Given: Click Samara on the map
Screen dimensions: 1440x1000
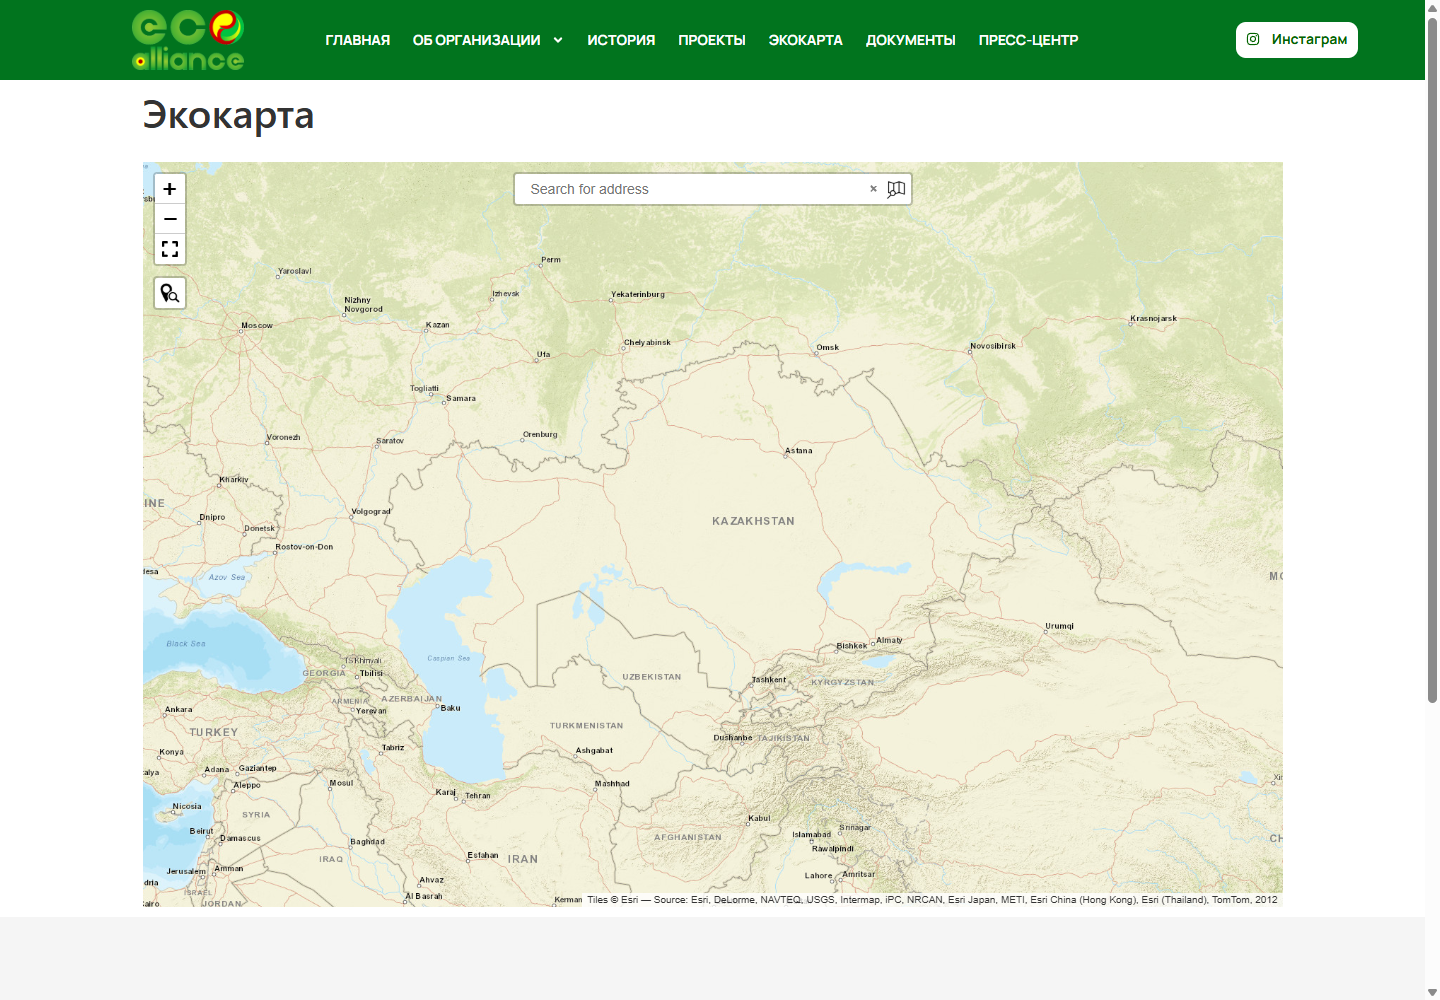Looking at the screenshot, I should click(x=461, y=399).
